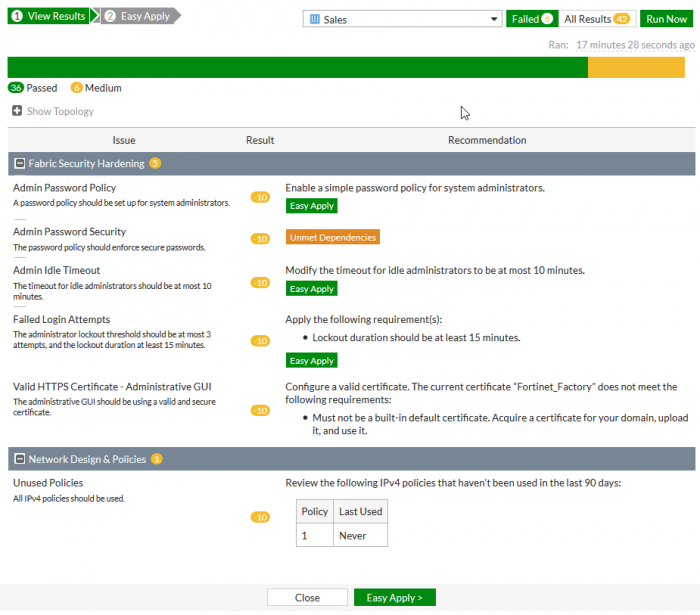Click the -10 score badge for Admin Idle Timeout
The width and height of the screenshot is (700, 615).
pos(260,283)
